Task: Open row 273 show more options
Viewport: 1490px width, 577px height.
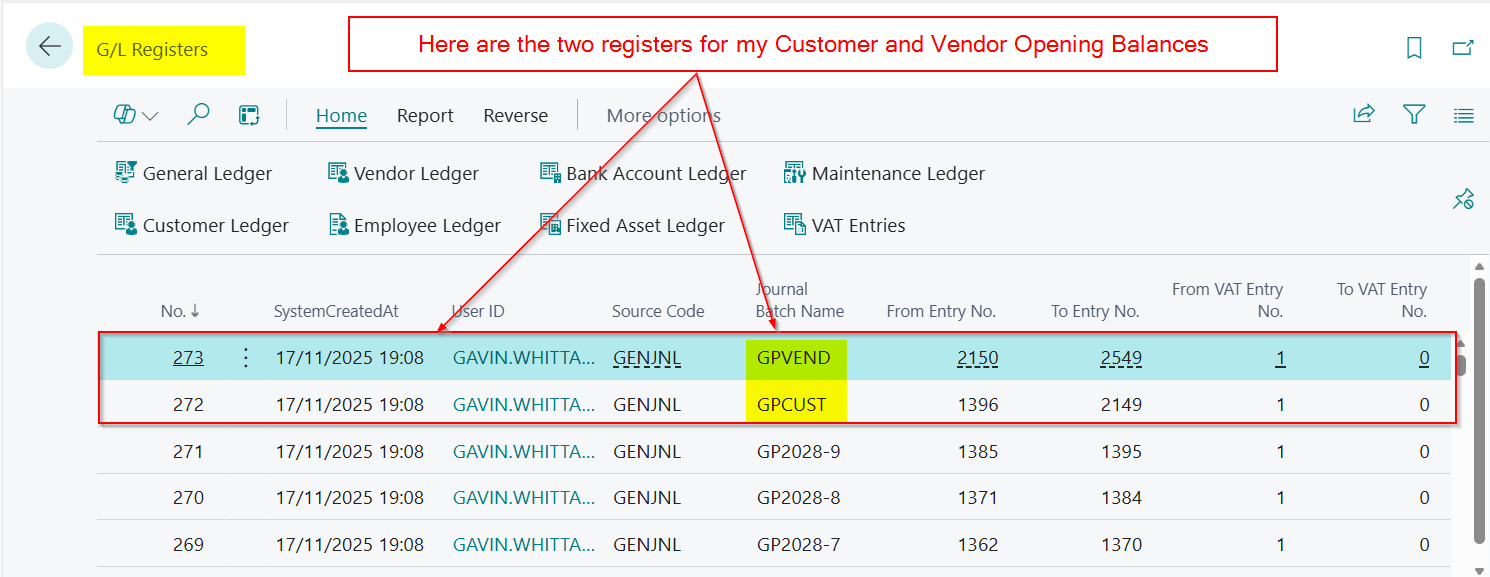Action: (247, 358)
